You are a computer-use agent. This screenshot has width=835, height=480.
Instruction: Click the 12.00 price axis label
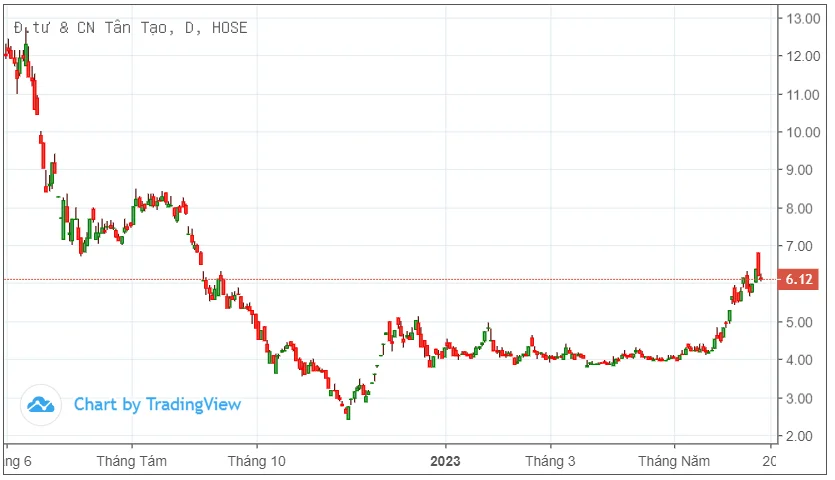pos(803,56)
